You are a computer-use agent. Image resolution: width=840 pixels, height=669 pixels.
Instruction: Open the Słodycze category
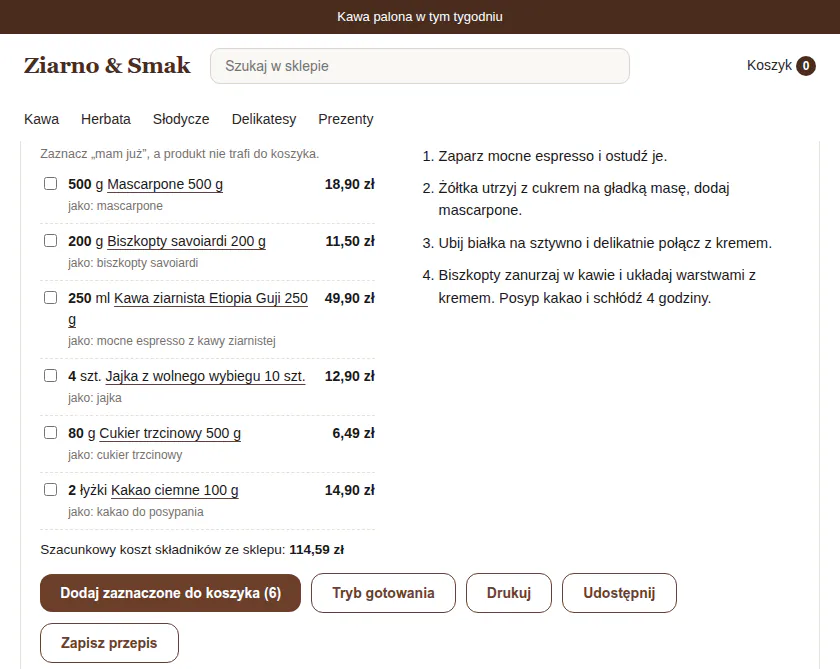[x=181, y=119]
